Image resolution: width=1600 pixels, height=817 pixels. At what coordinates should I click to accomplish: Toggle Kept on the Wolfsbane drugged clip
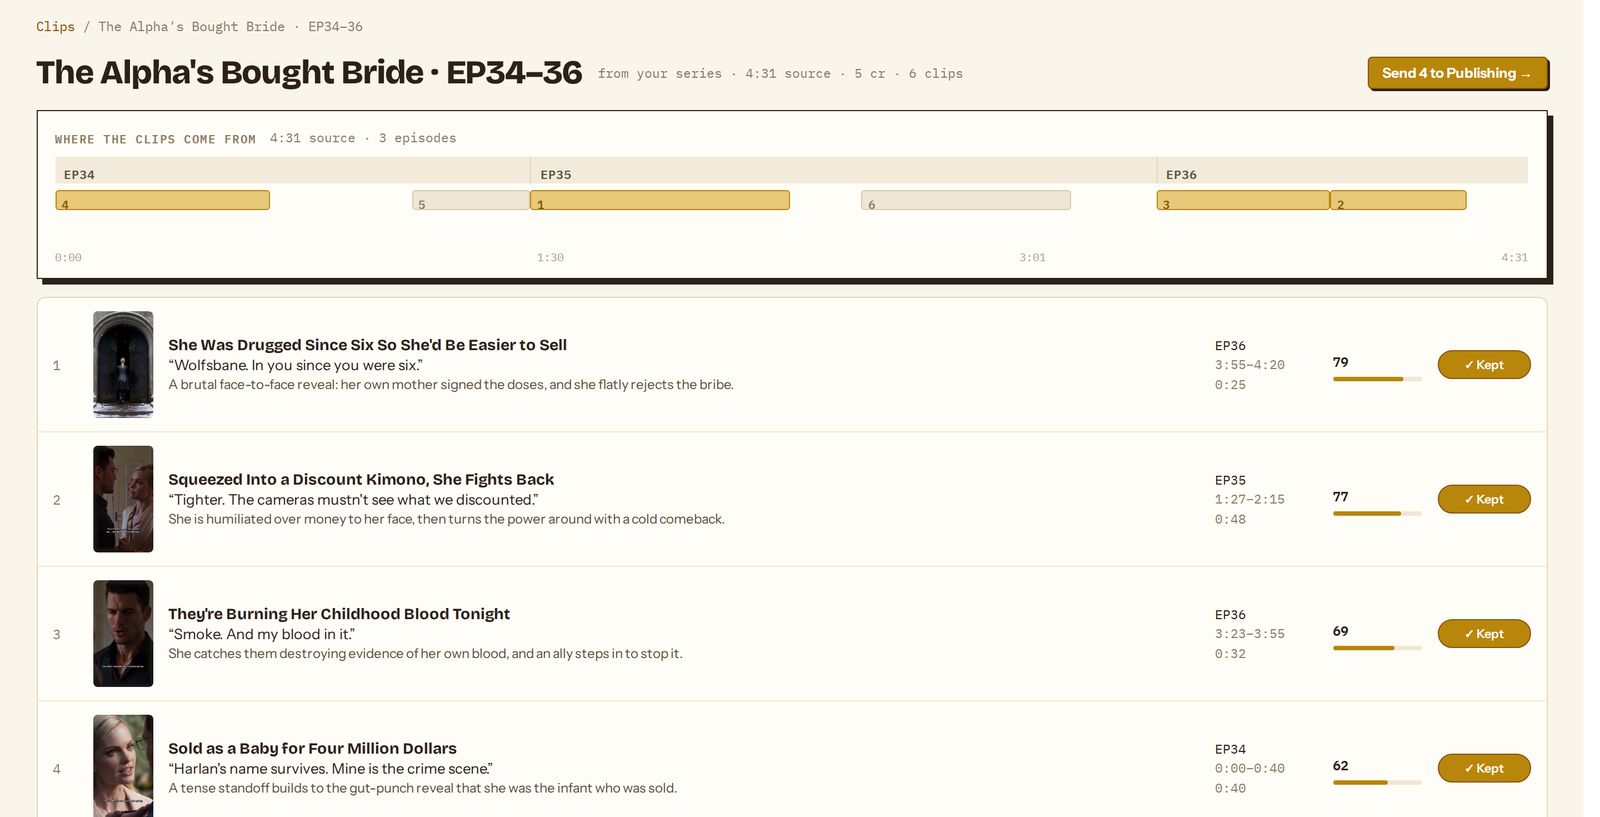[x=1484, y=365]
